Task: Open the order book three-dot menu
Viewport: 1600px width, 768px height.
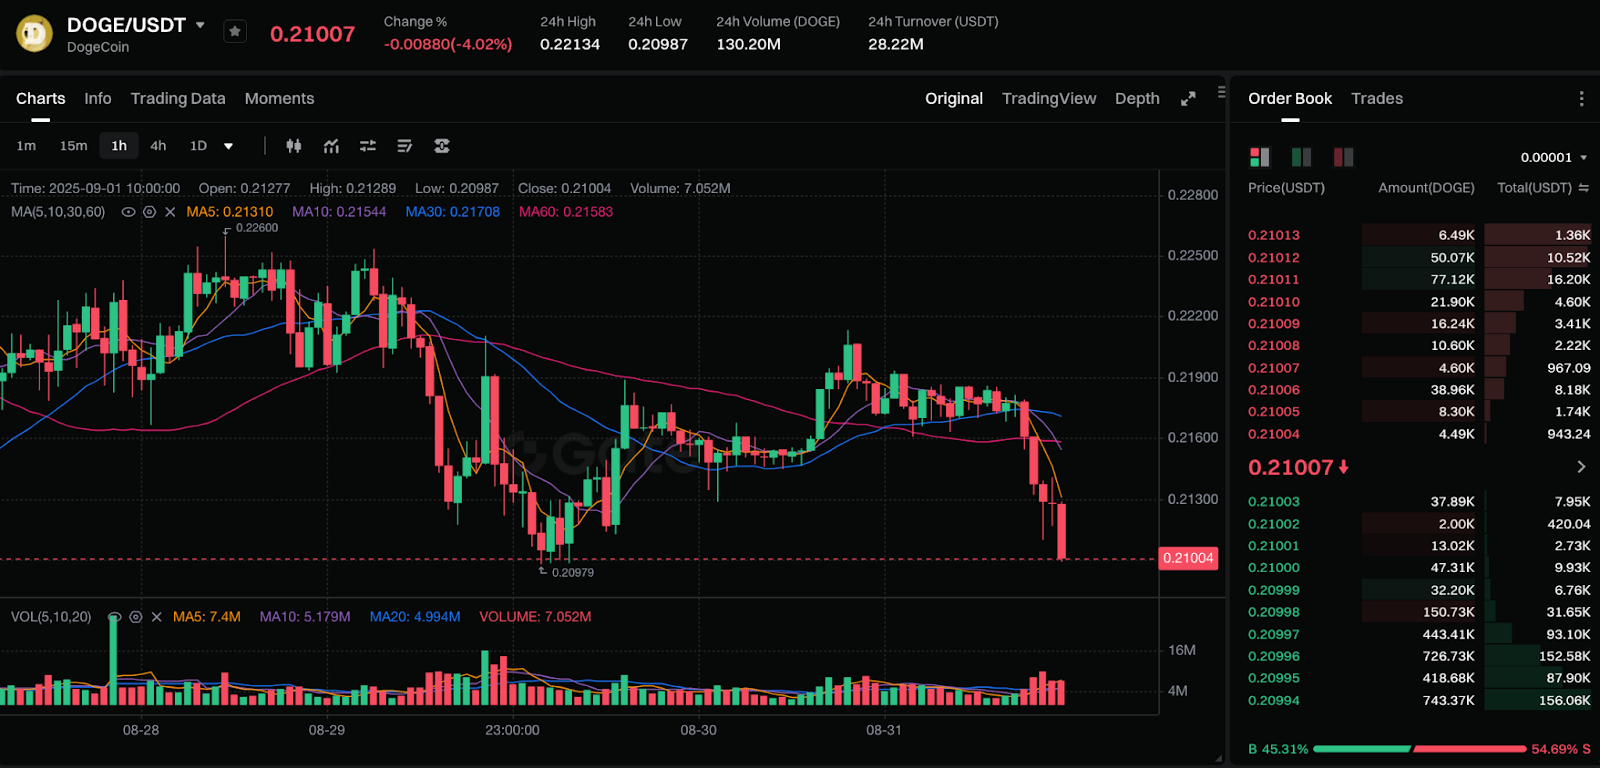Action: click(x=1581, y=99)
